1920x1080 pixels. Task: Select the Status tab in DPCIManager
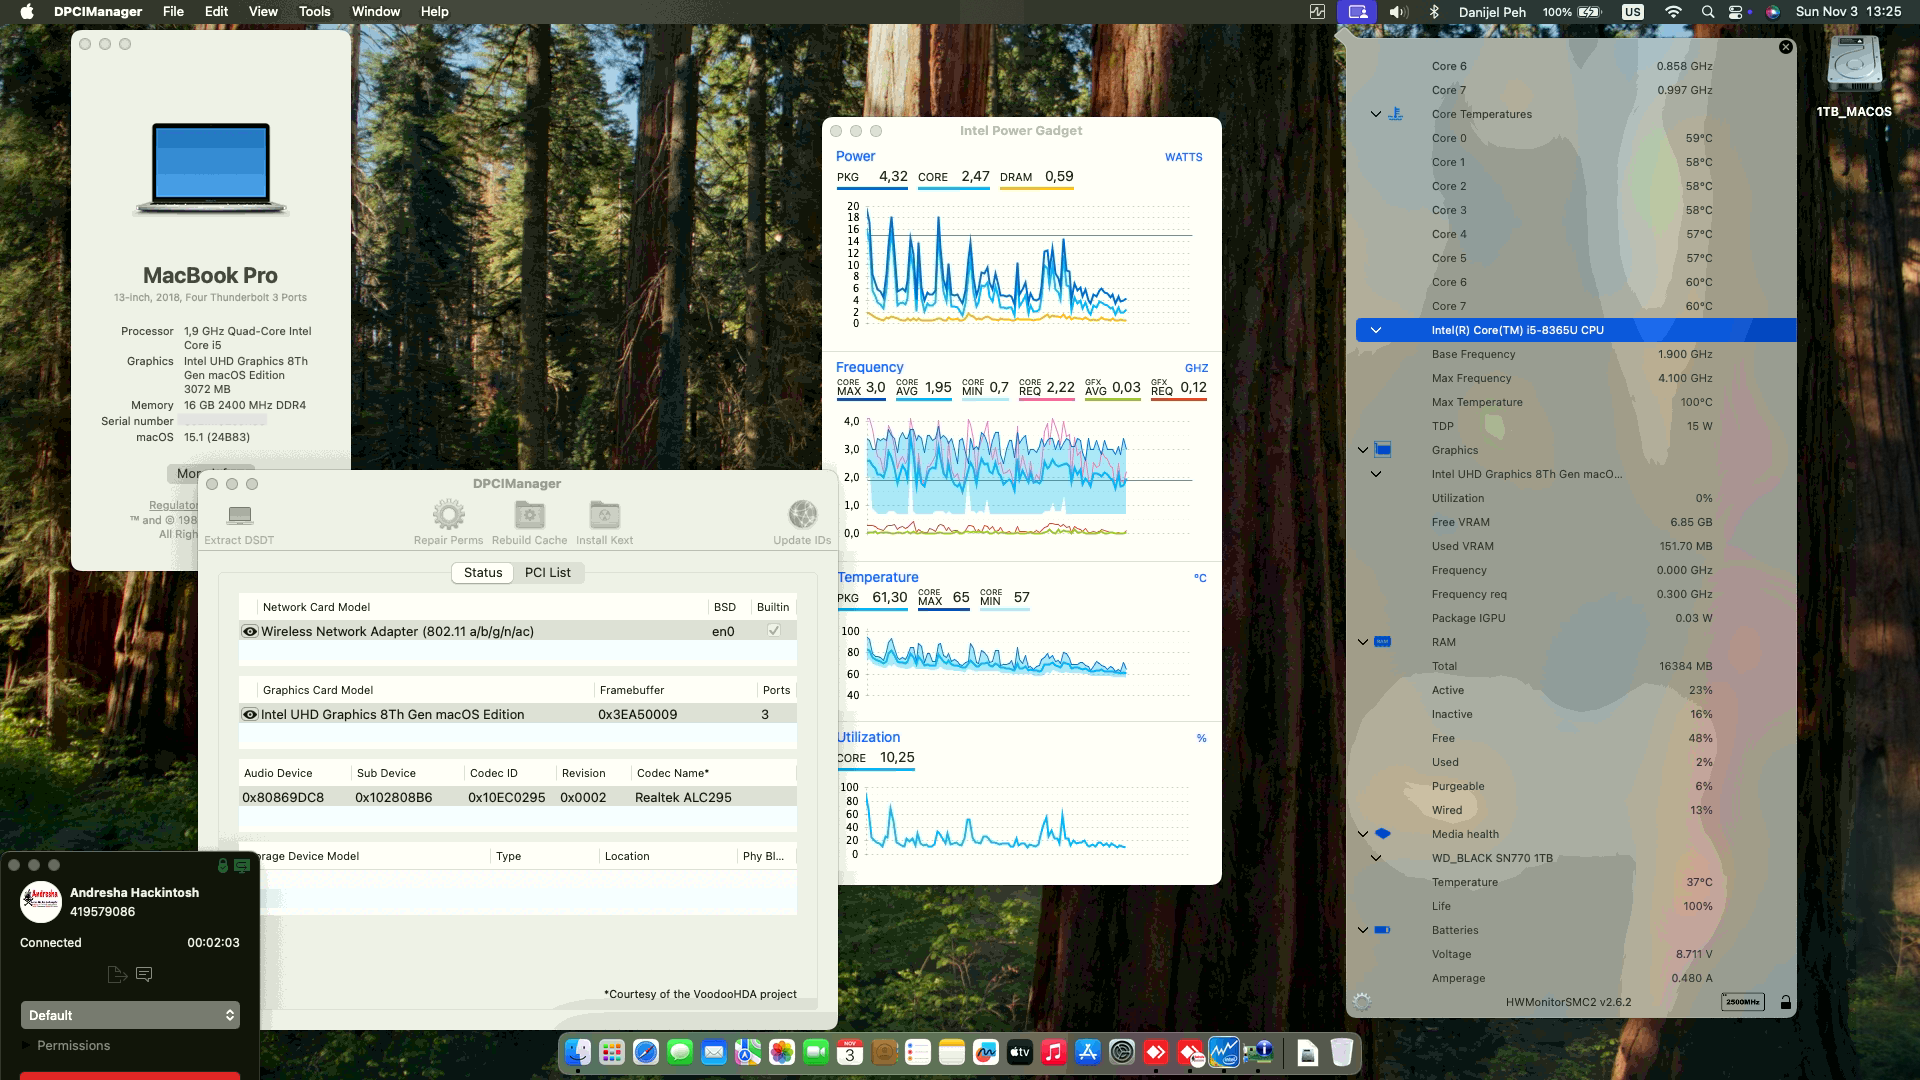pos(483,573)
